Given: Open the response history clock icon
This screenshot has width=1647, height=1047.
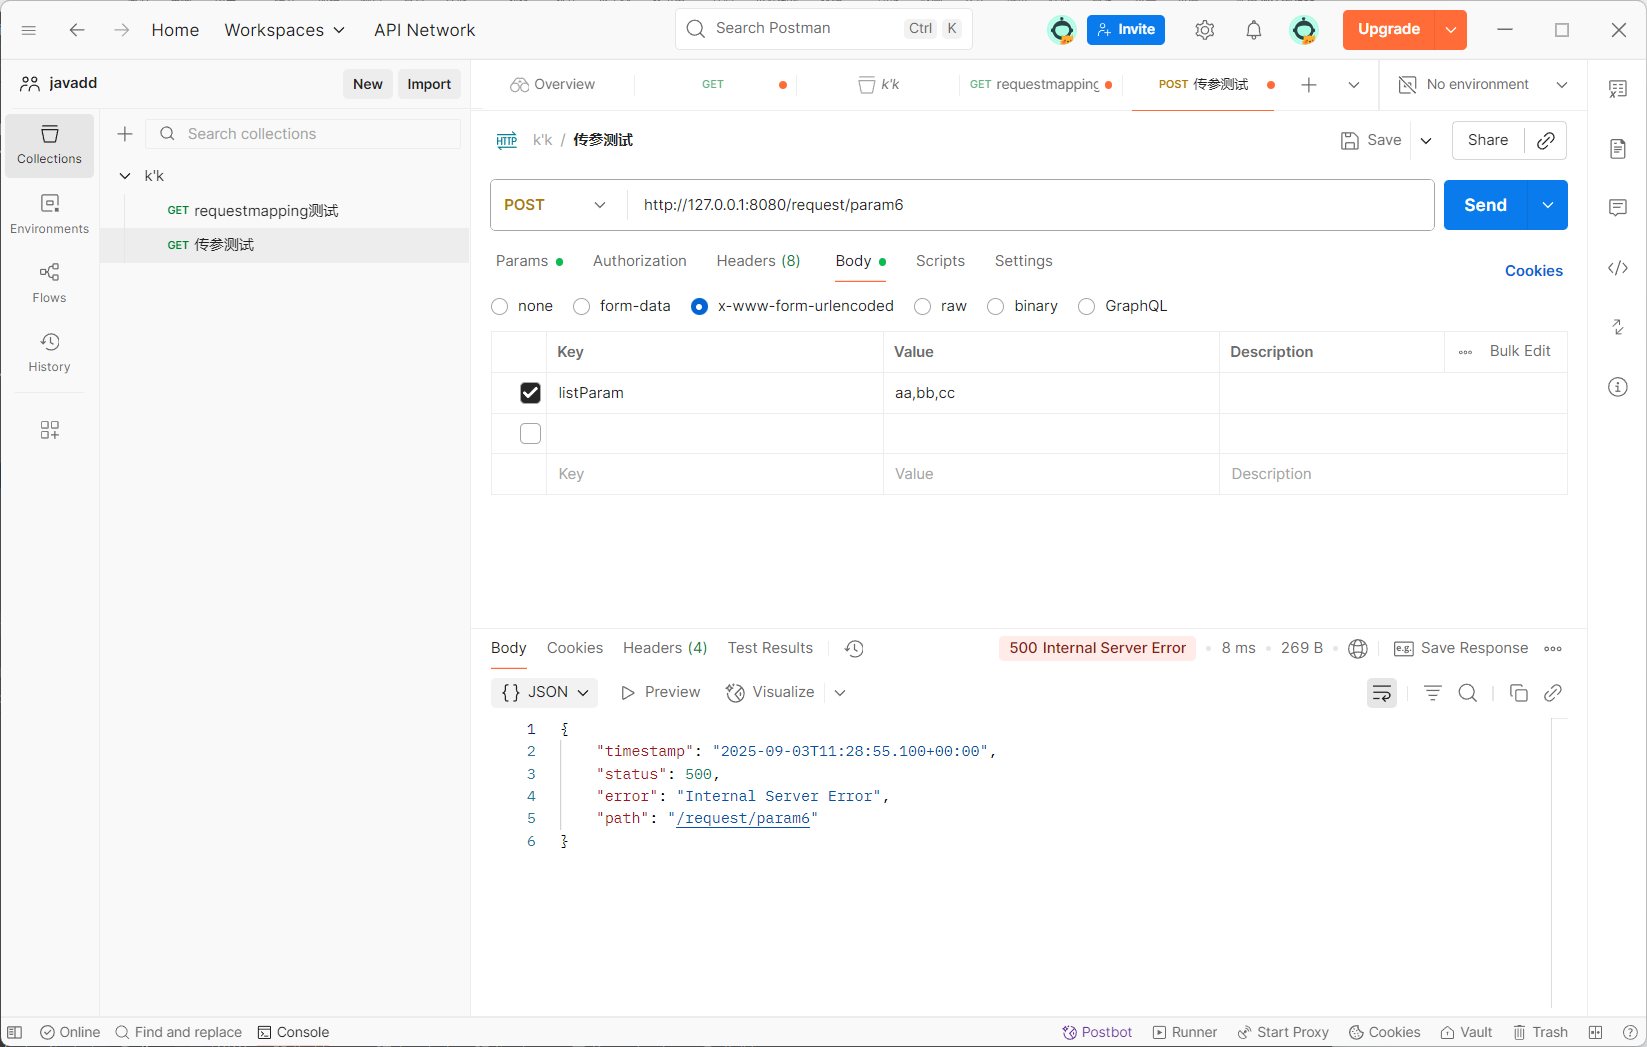Looking at the screenshot, I should point(854,649).
